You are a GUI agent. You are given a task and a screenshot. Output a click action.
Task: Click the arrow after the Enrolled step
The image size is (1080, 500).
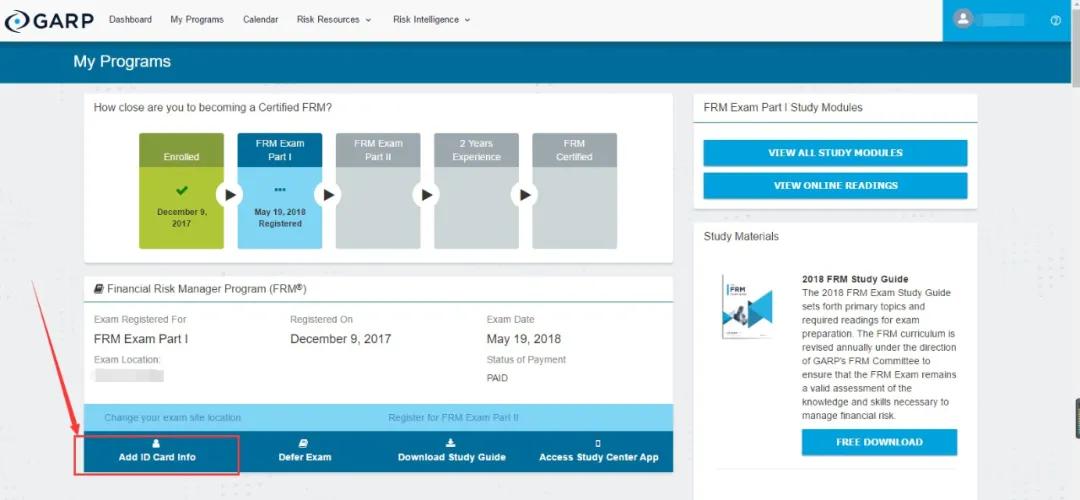230,195
